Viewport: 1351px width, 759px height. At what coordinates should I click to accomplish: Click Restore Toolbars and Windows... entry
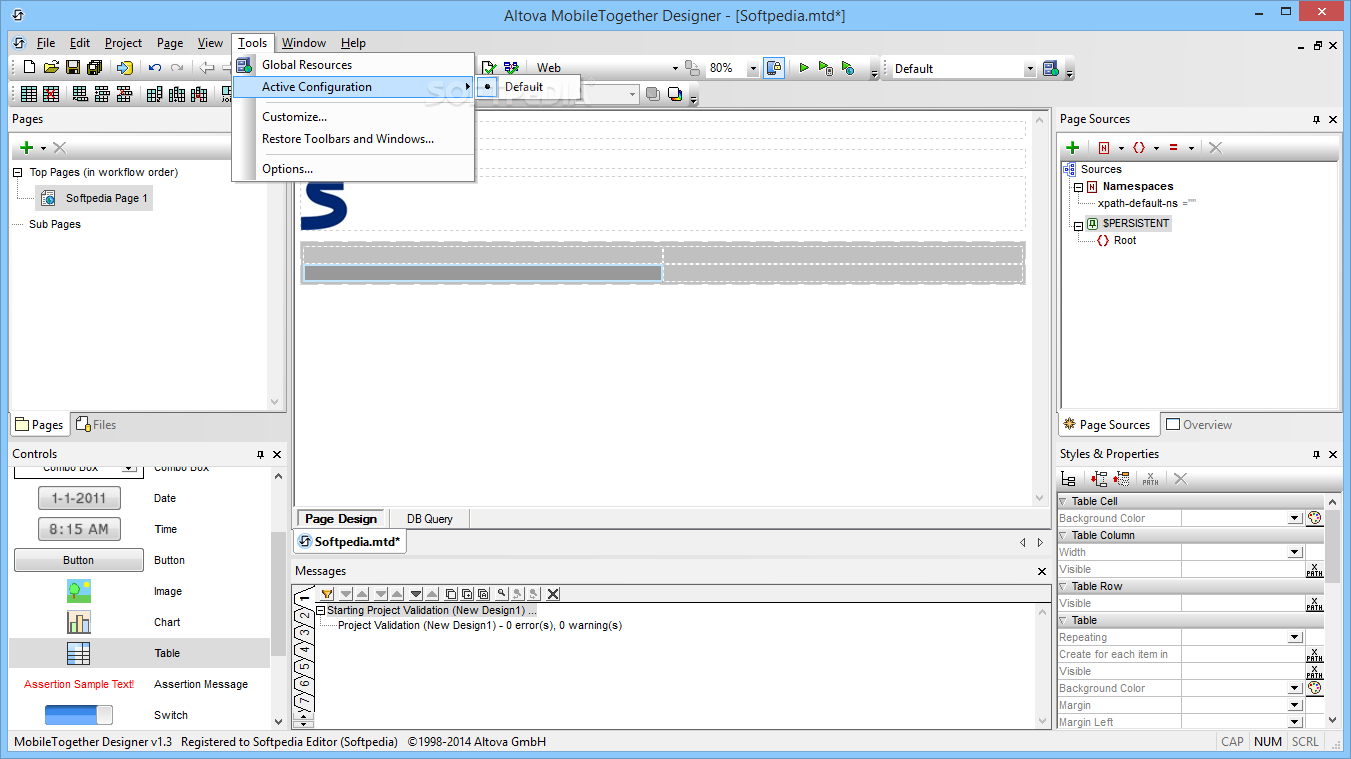pyautogui.click(x=354, y=139)
